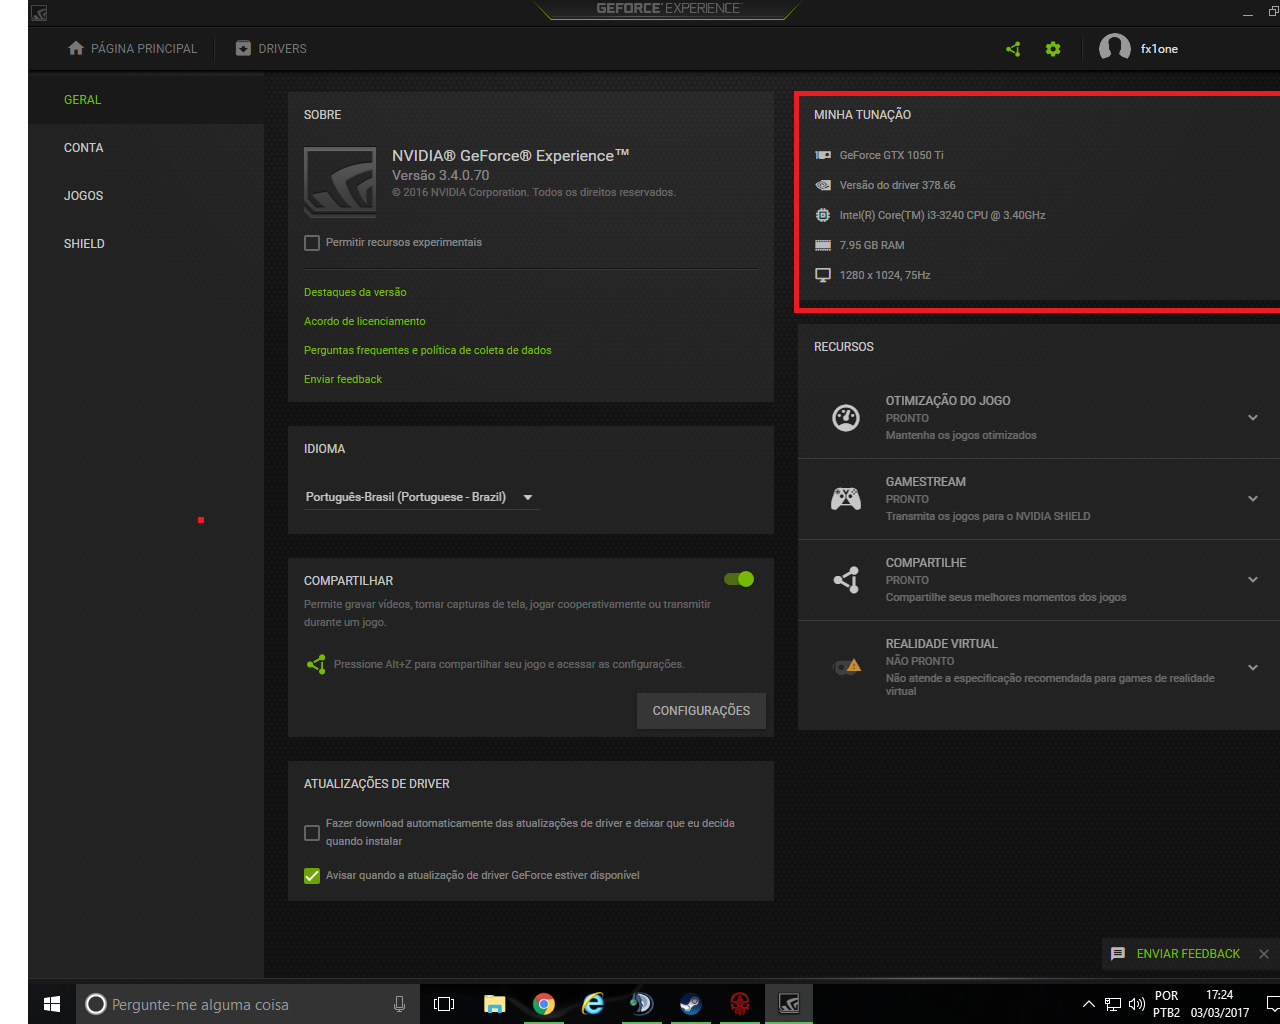
Task: Click the network icon in system tray
Action: 1113,1004
